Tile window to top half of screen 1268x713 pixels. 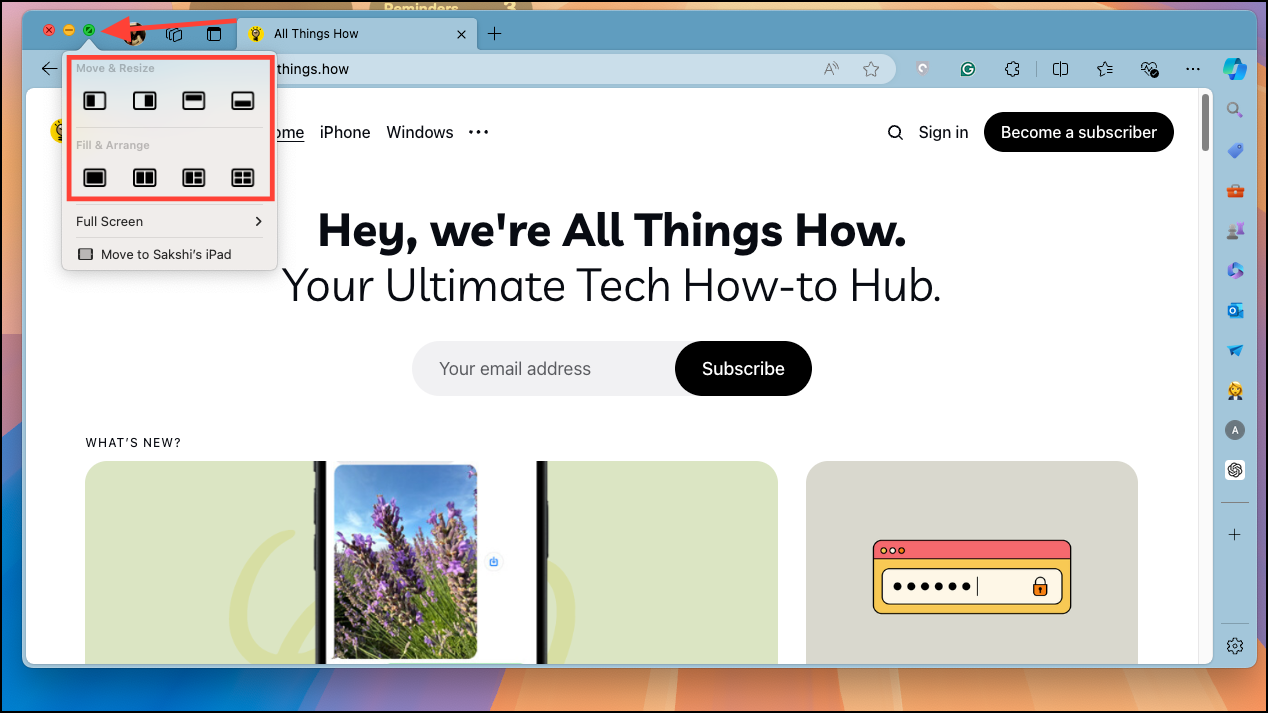[x=194, y=100]
